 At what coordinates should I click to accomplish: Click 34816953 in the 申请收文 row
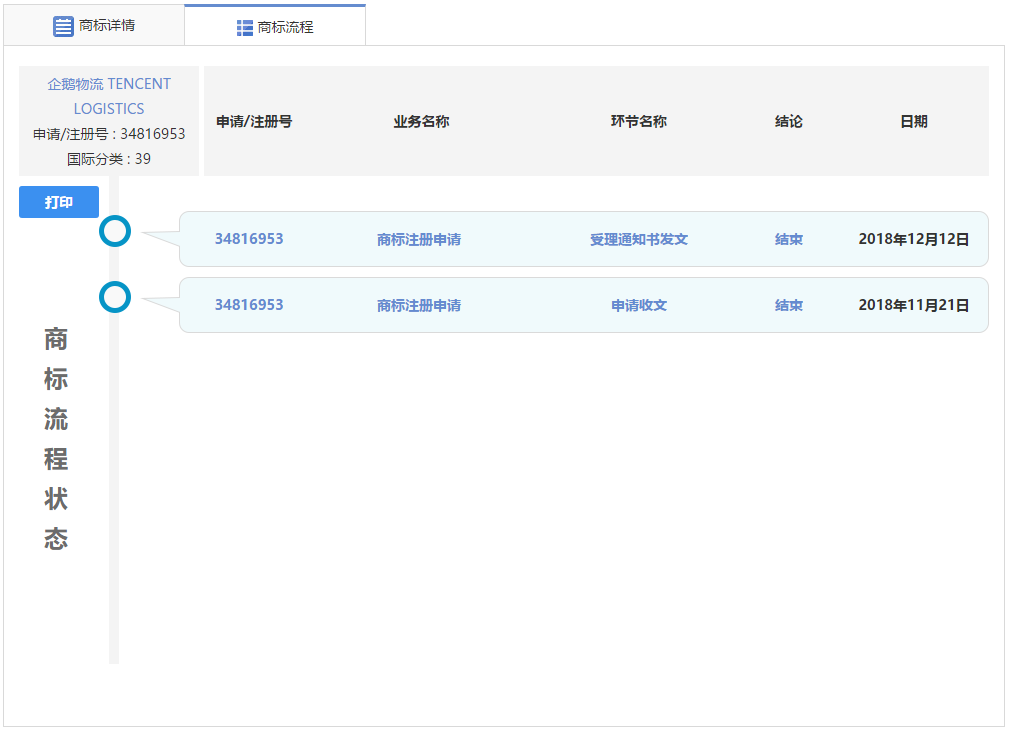[x=249, y=305]
